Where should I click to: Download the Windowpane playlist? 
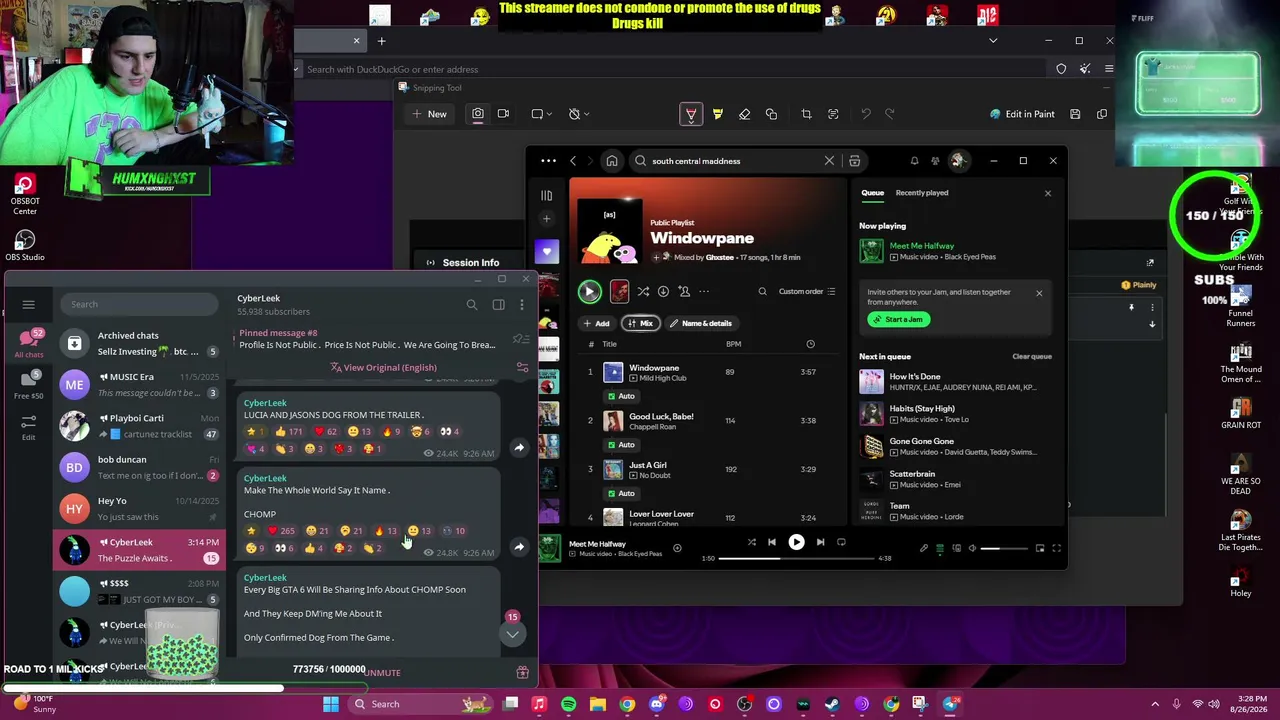tap(663, 292)
